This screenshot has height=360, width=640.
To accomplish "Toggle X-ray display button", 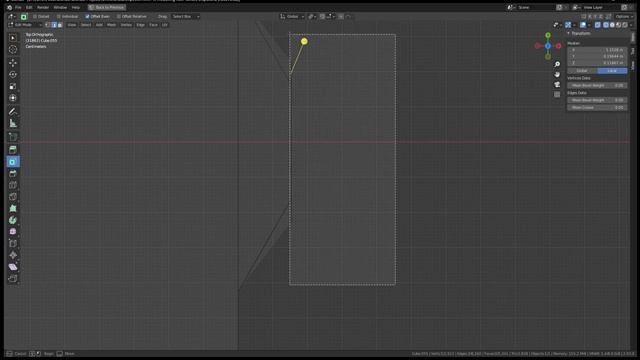I will click(598, 25).
